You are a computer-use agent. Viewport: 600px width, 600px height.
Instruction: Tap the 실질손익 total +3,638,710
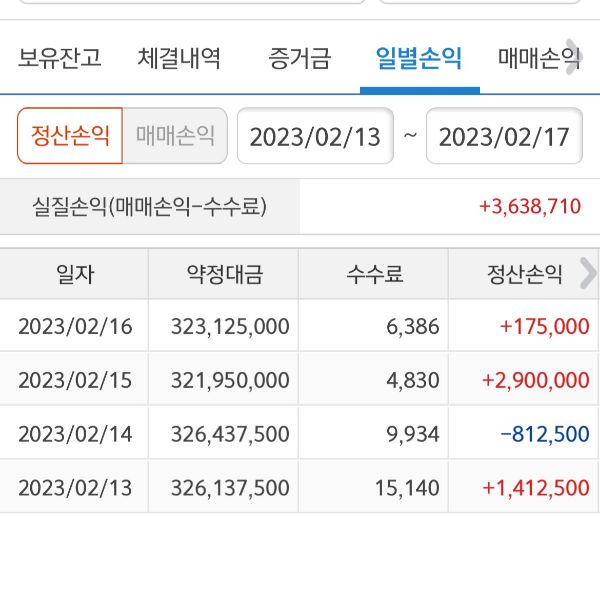(x=530, y=207)
